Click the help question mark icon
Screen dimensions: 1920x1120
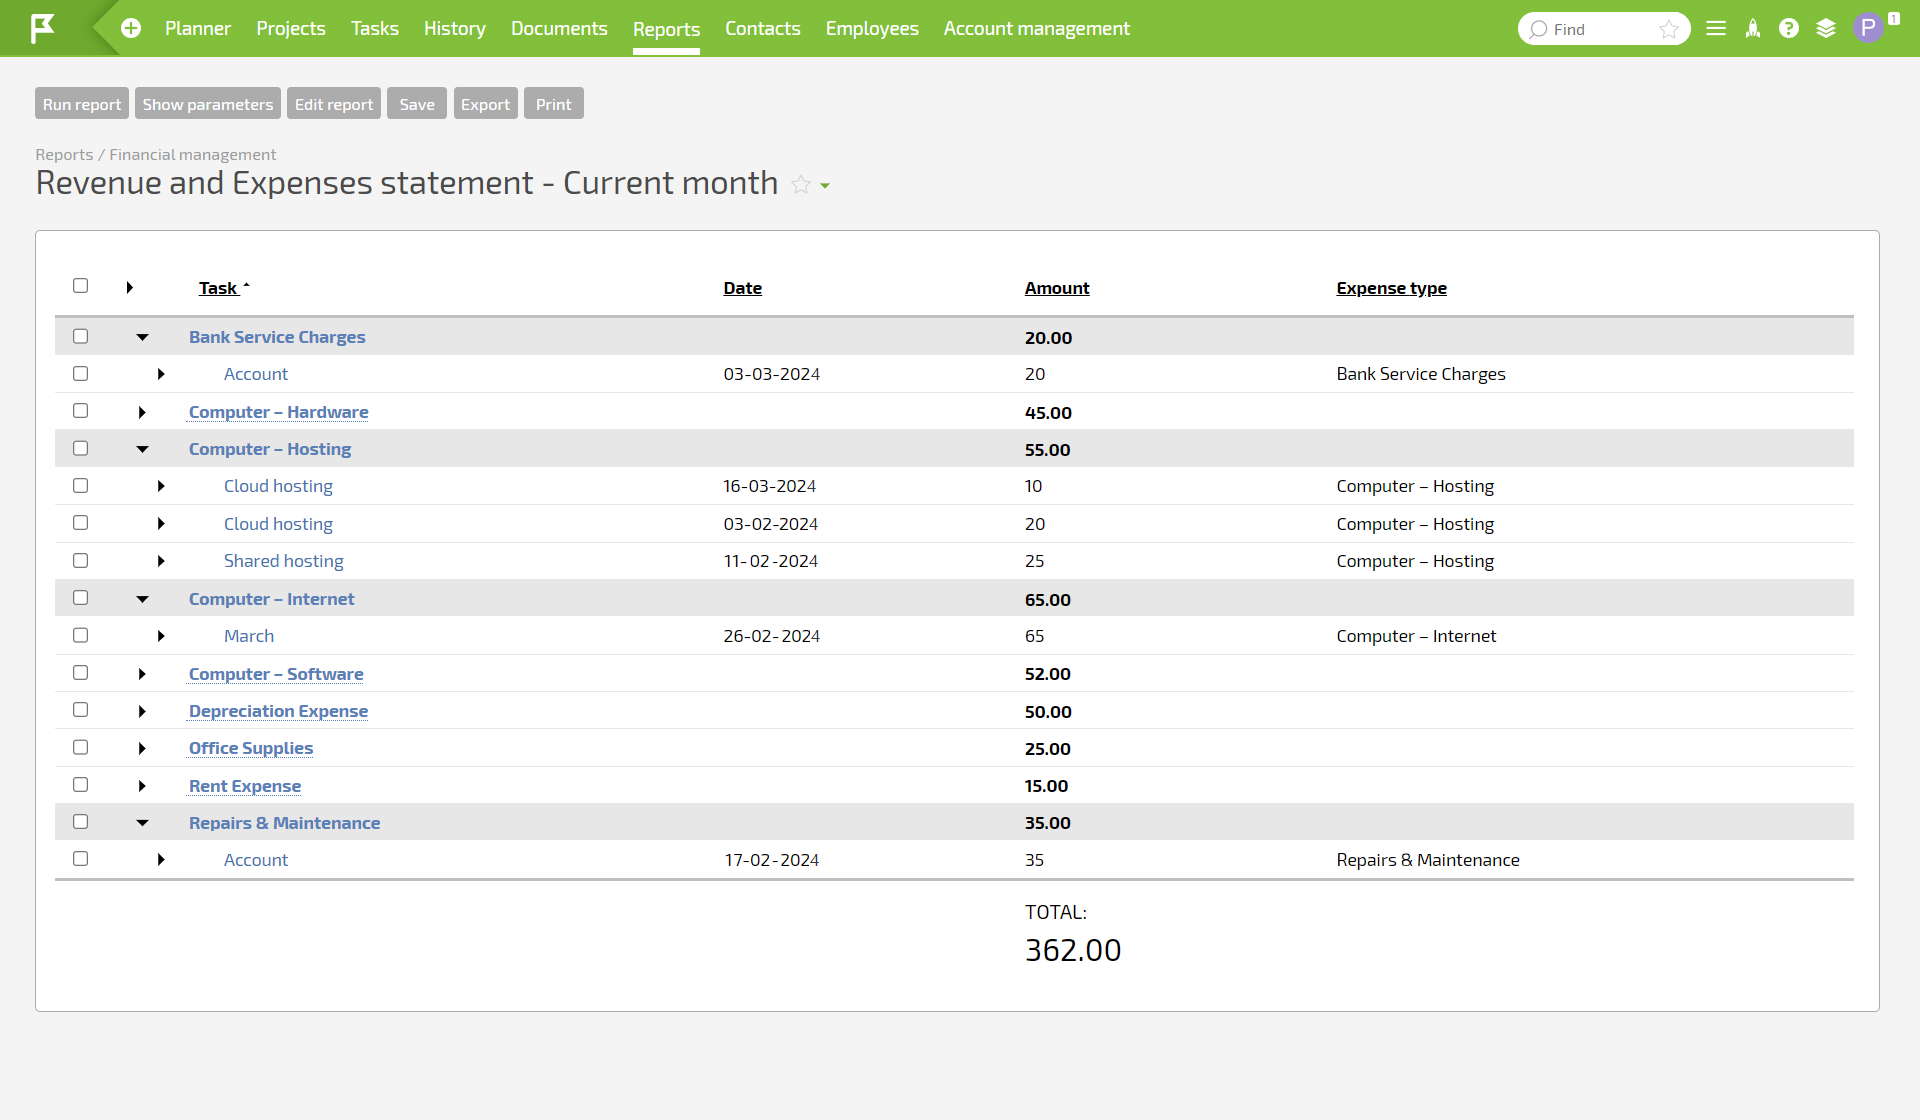[x=1789, y=28]
